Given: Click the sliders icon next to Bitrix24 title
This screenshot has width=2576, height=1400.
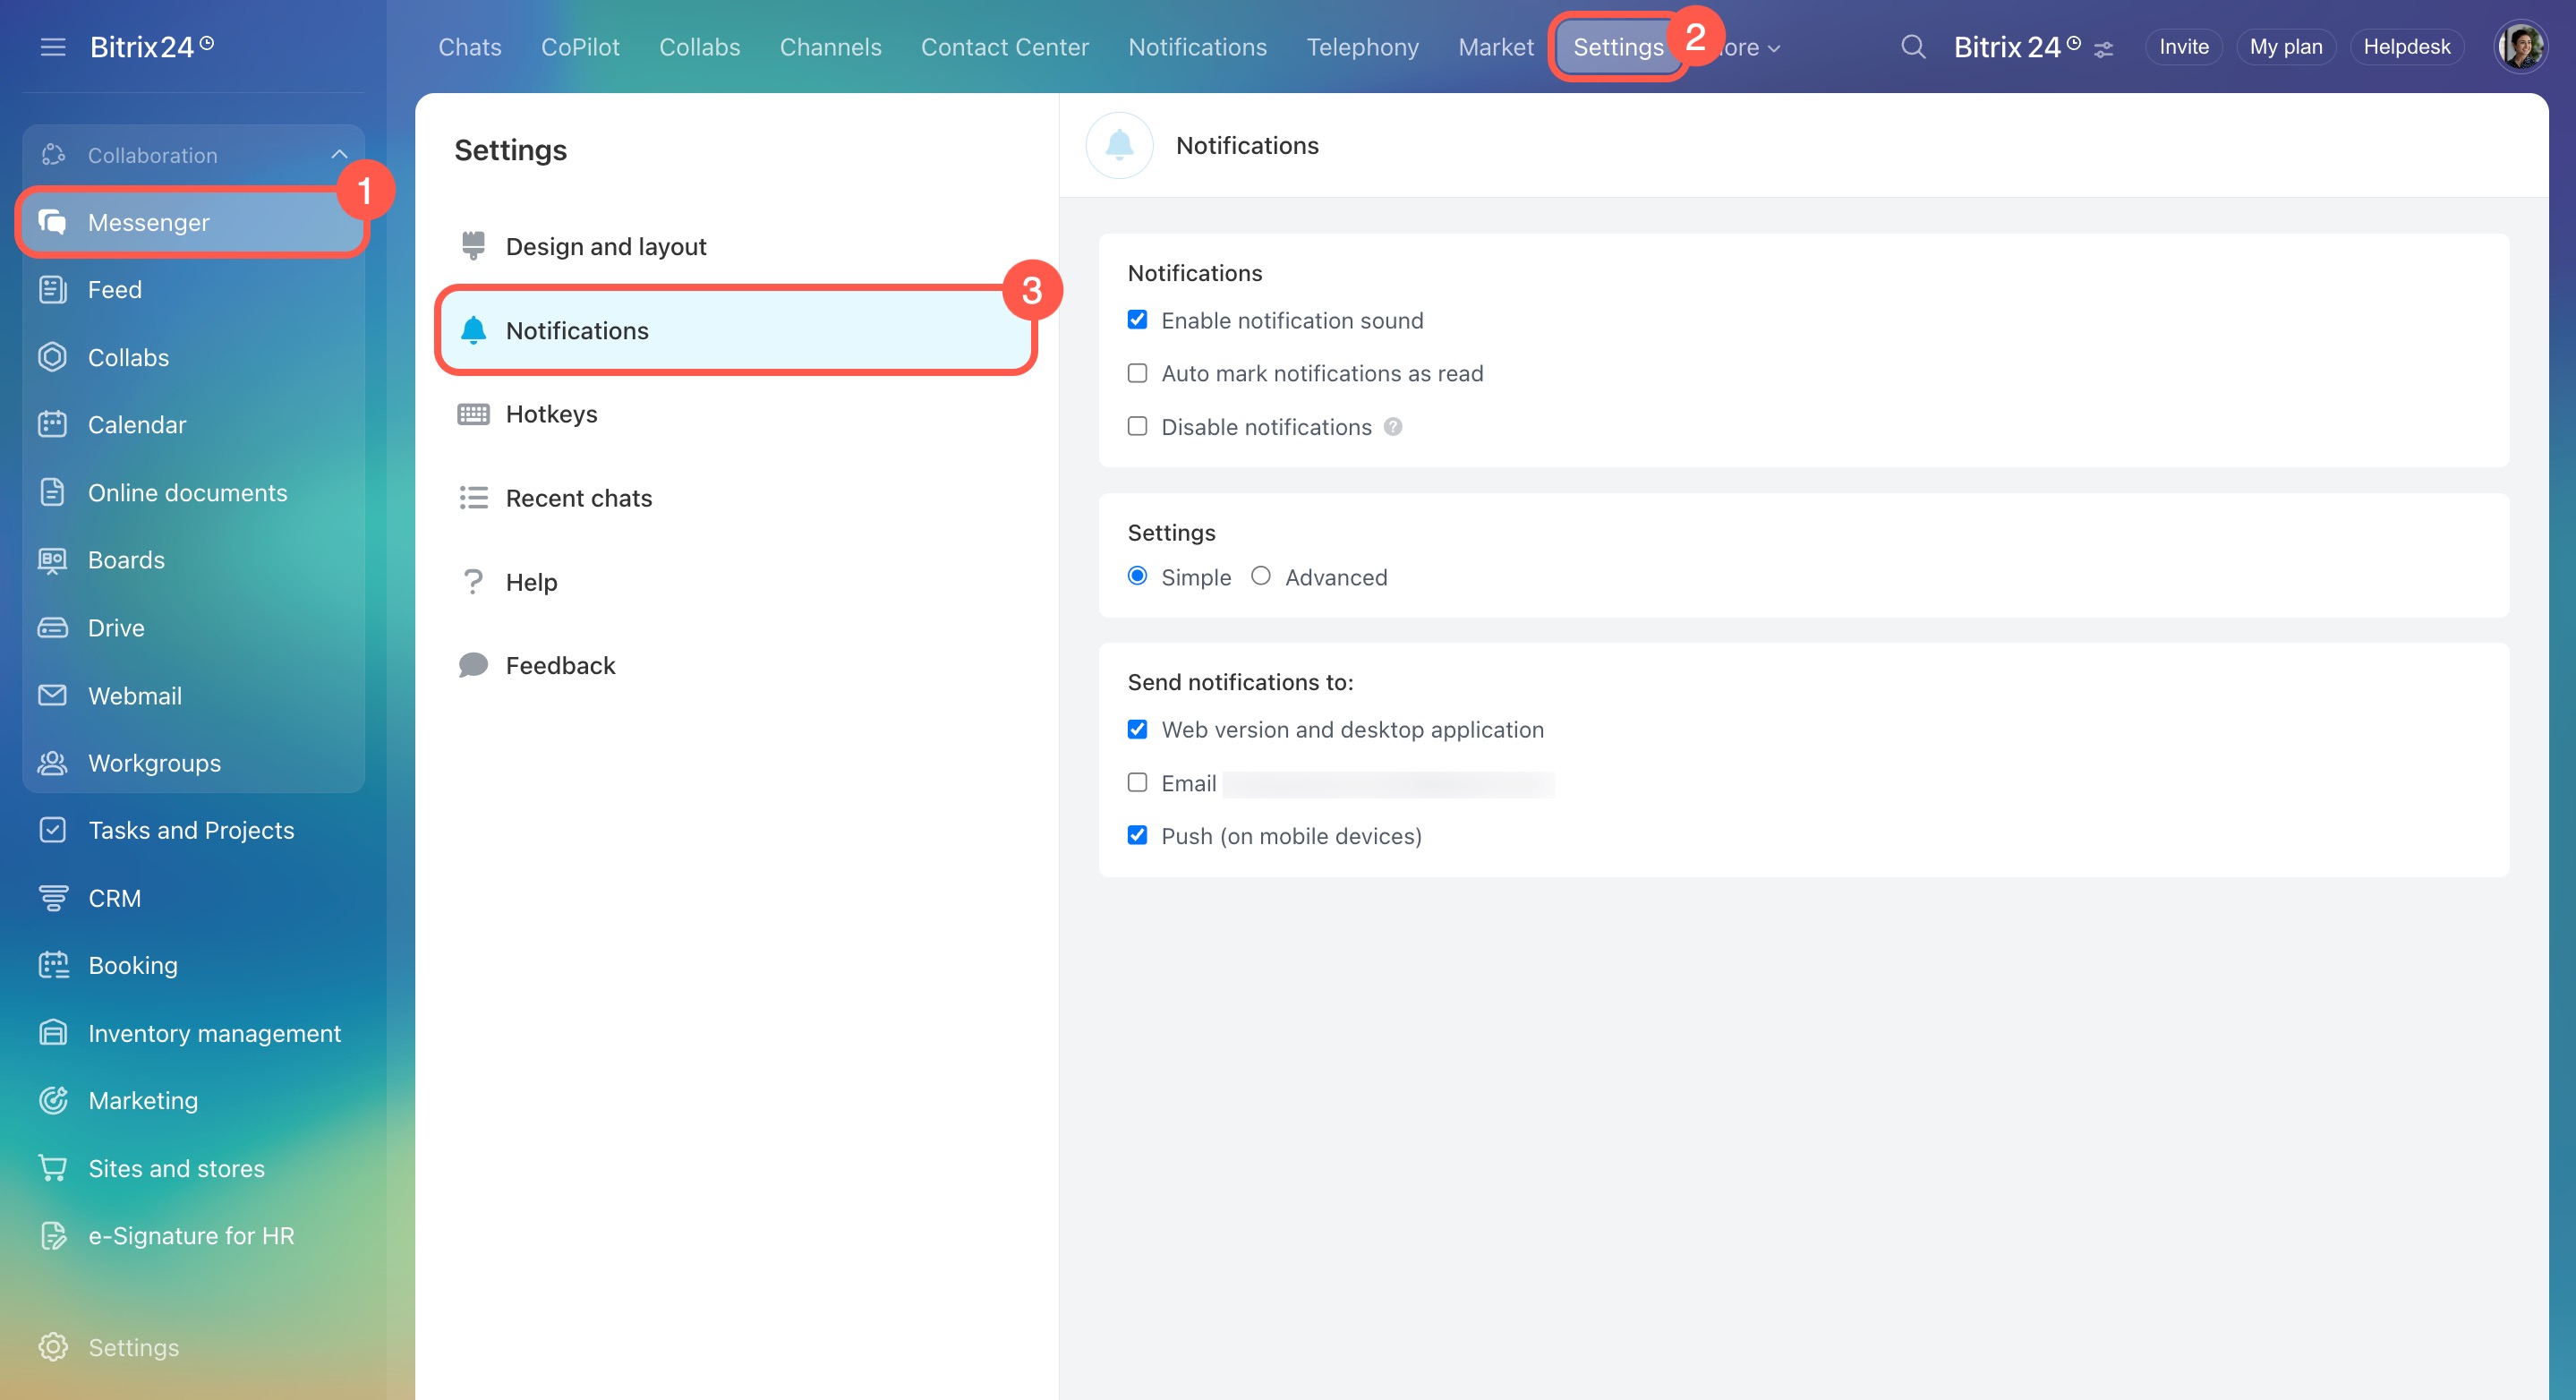Looking at the screenshot, I should (x=2103, y=49).
